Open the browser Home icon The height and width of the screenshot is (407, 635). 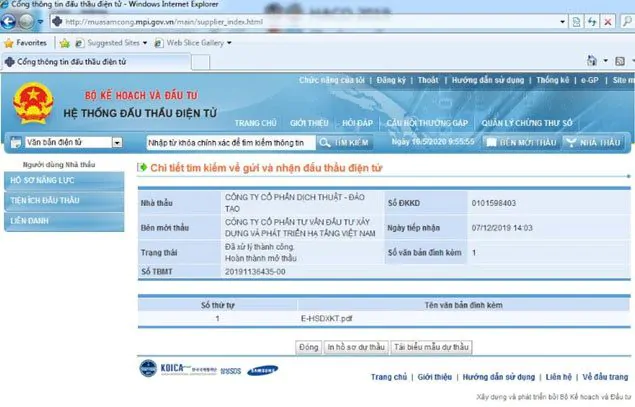[593, 62]
